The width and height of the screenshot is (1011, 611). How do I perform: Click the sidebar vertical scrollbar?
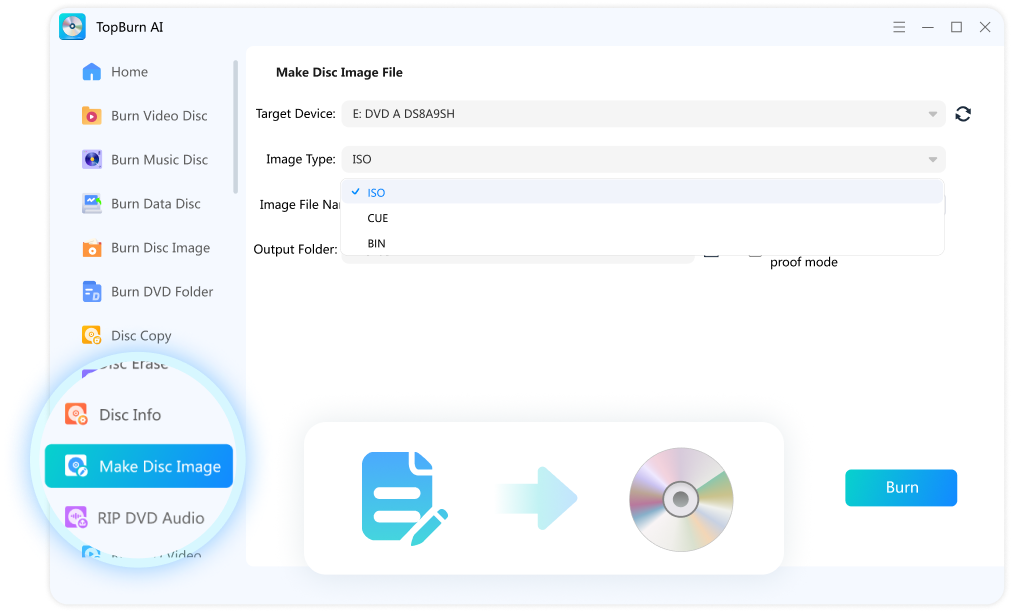click(236, 126)
